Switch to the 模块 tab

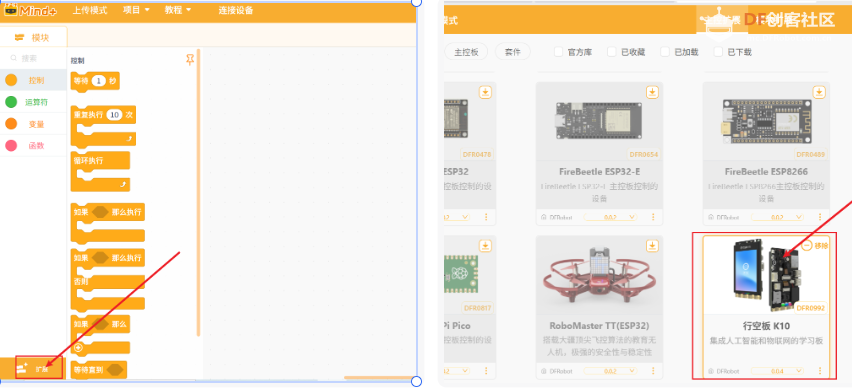coord(33,37)
